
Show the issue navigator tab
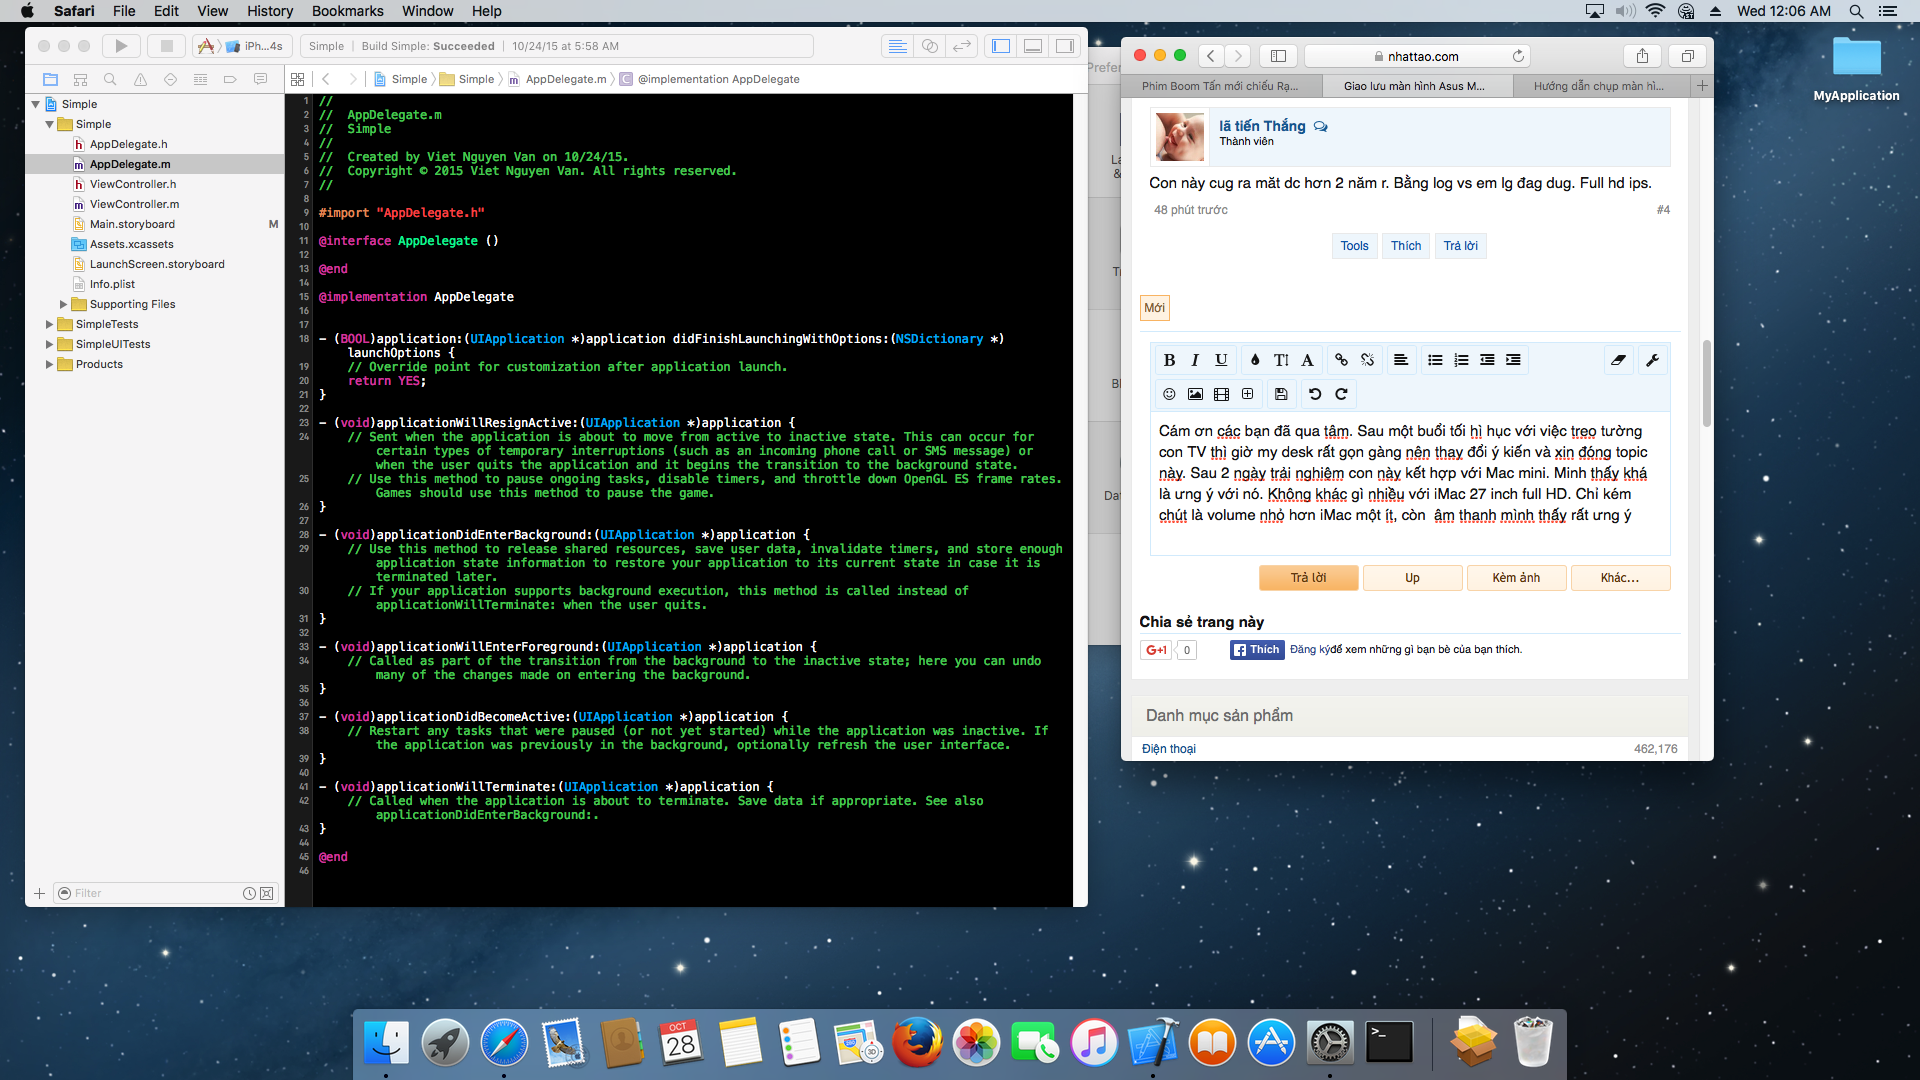tap(140, 79)
